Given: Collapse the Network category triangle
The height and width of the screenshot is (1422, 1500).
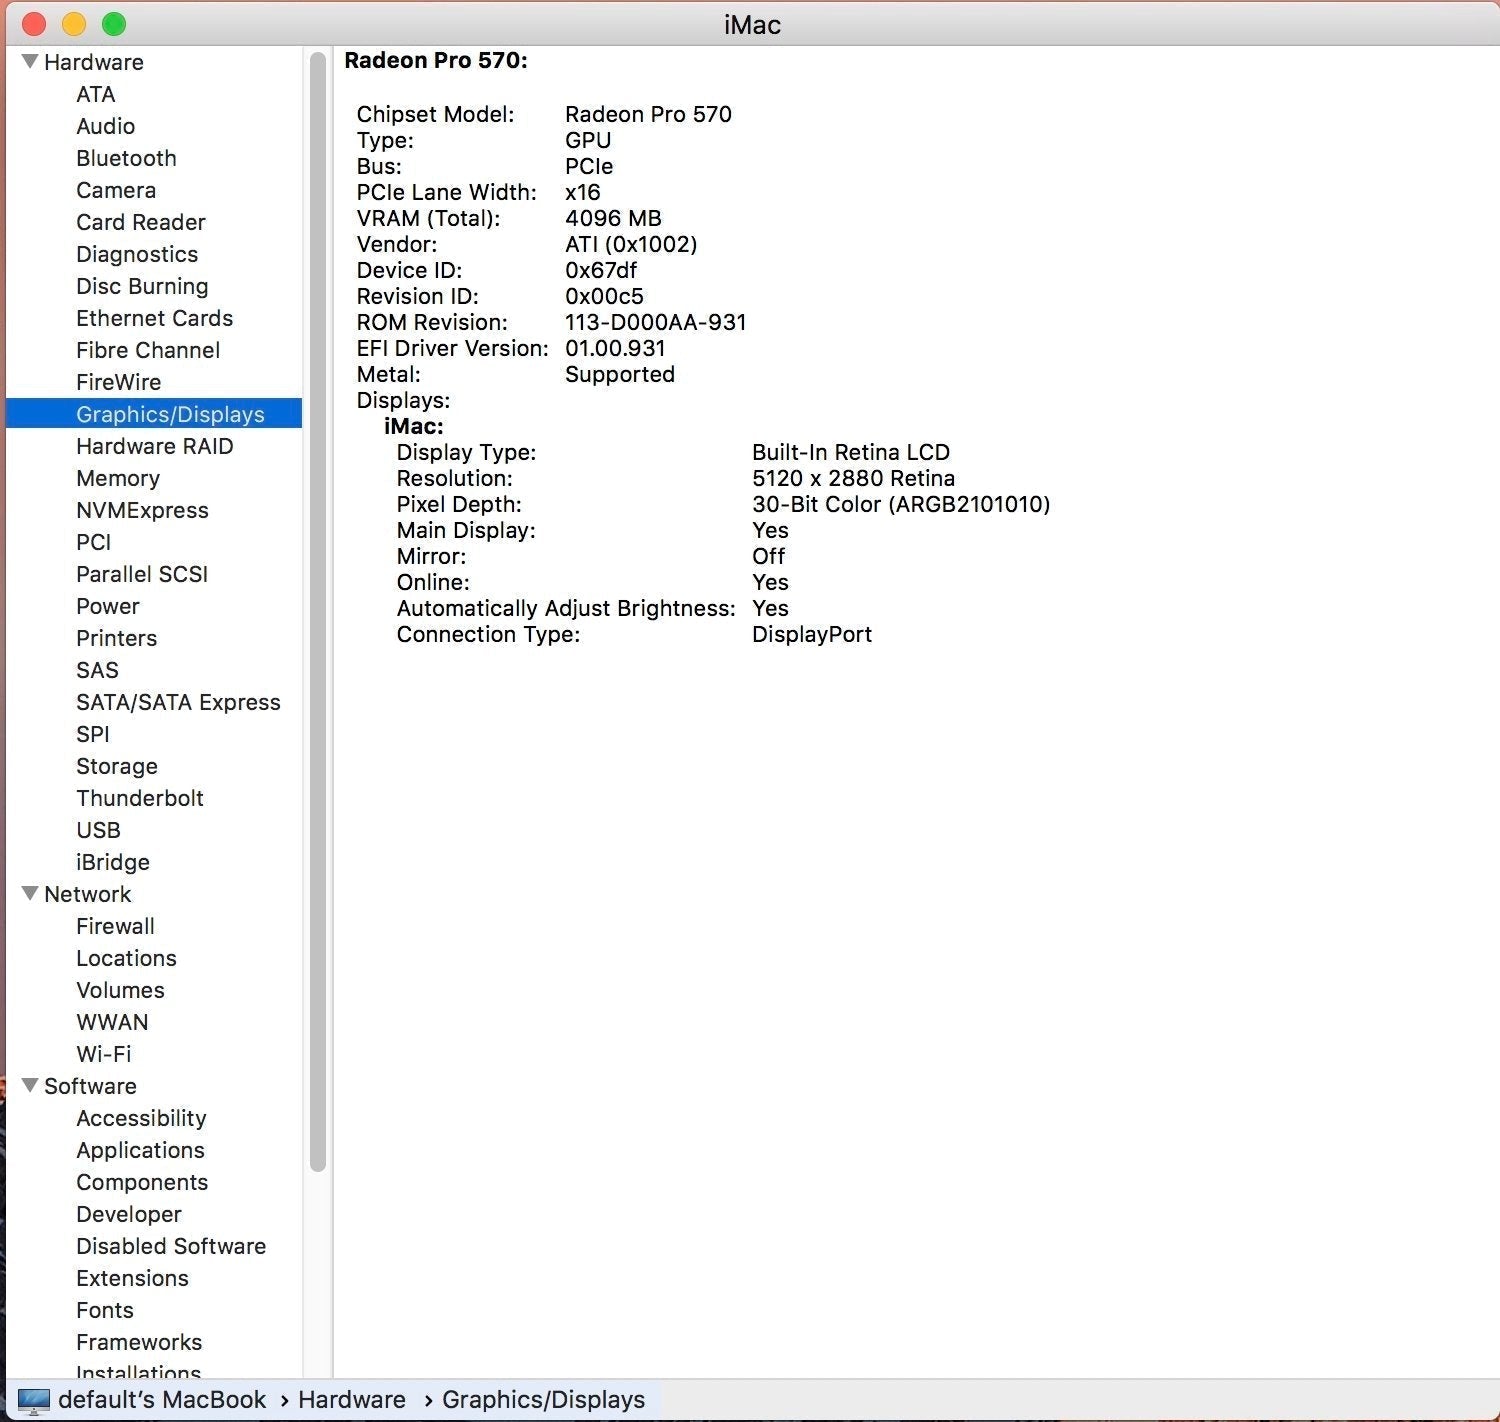Looking at the screenshot, I should click(30, 893).
